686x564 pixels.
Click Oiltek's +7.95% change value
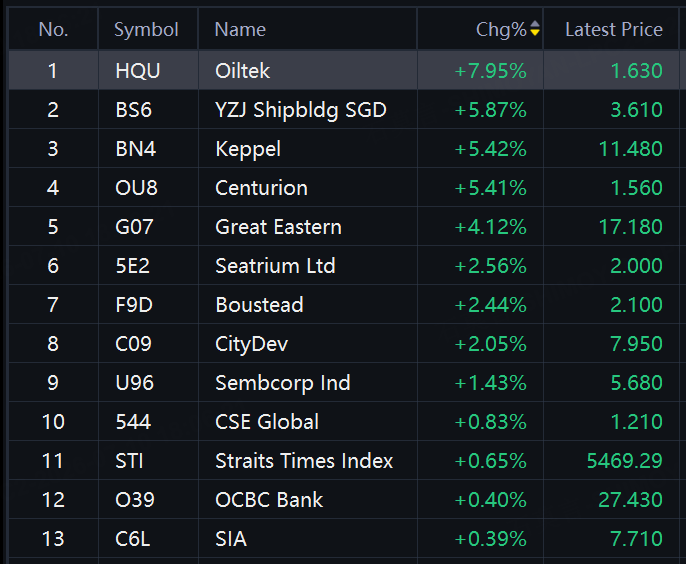point(490,71)
